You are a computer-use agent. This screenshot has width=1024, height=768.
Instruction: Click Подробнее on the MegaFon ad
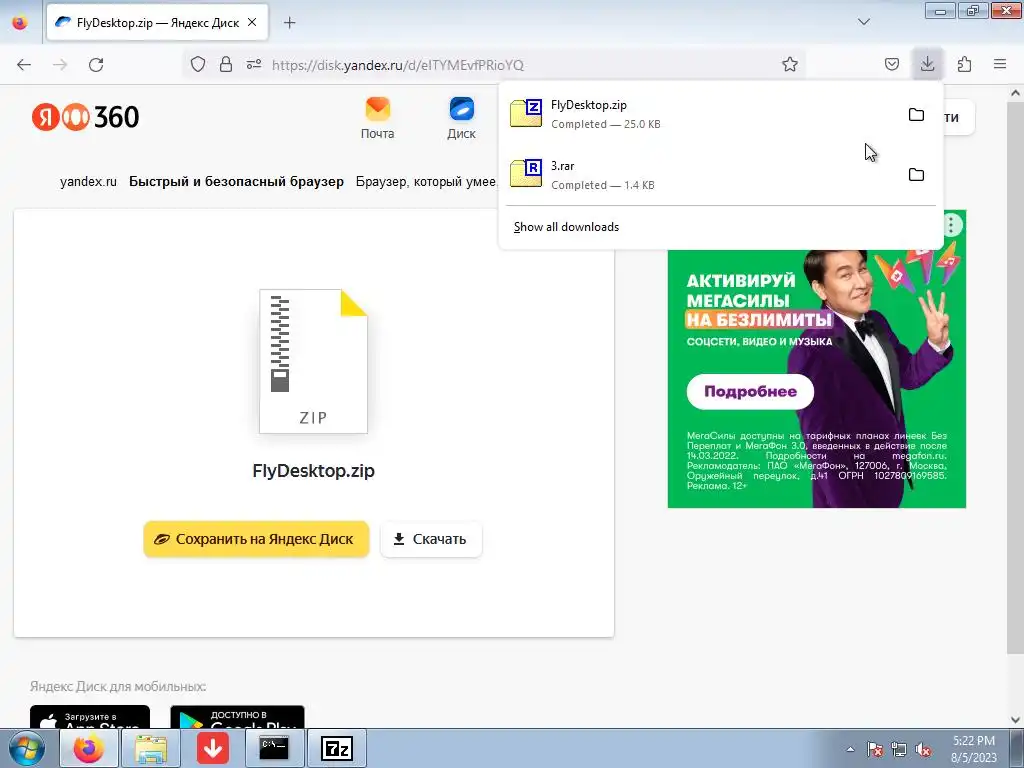pos(750,391)
